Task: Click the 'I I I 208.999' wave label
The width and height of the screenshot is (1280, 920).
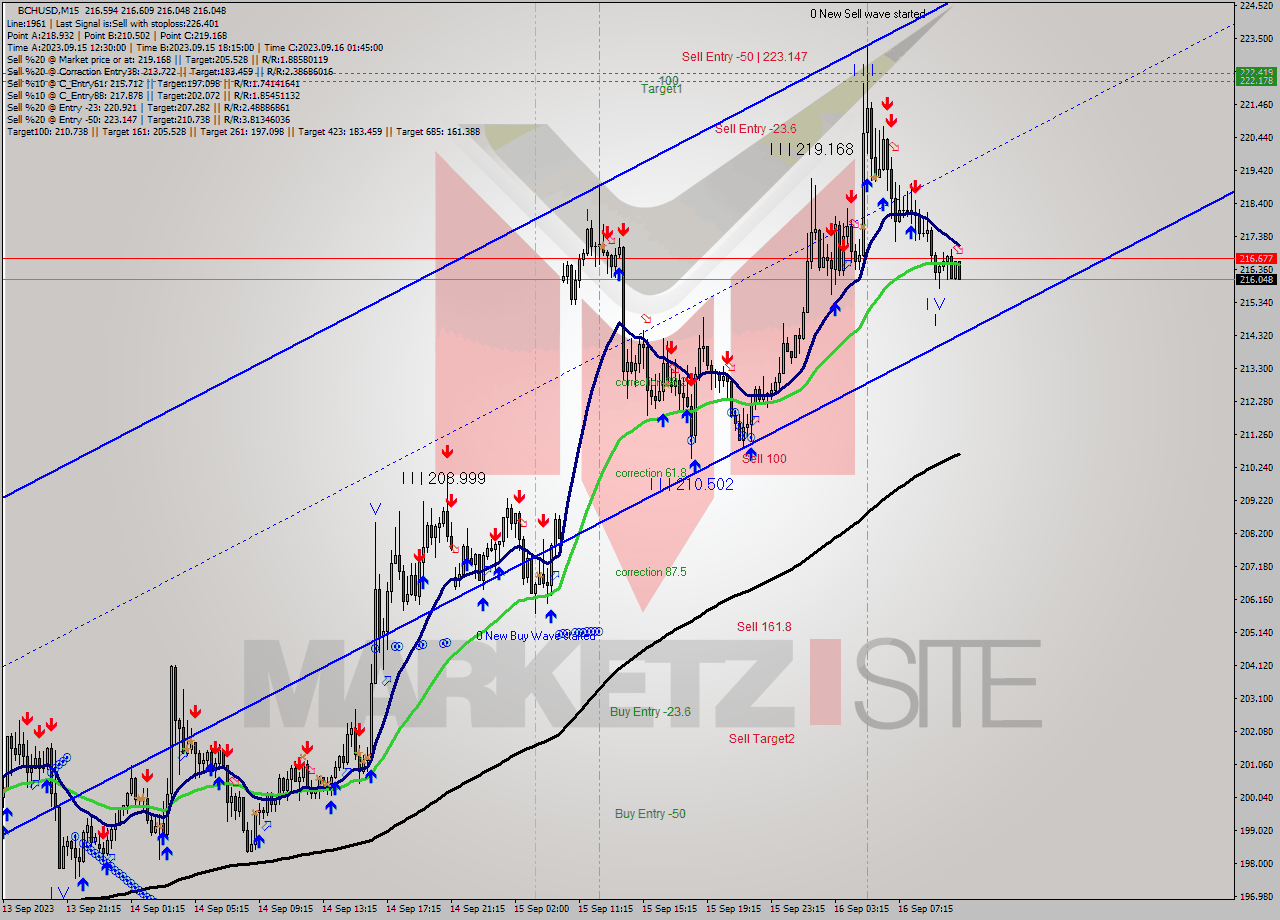Action: pyautogui.click(x=443, y=479)
